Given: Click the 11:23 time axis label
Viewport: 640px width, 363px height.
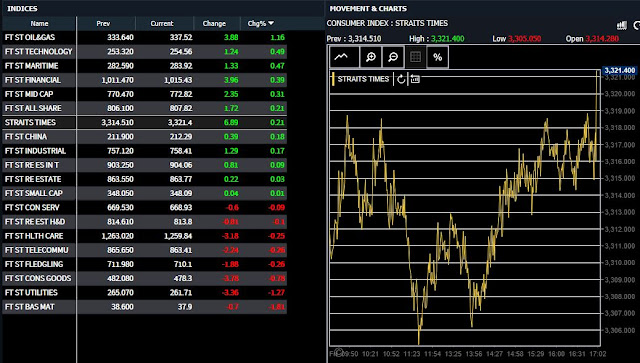Looking at the screenshot, I should [411, 354].
